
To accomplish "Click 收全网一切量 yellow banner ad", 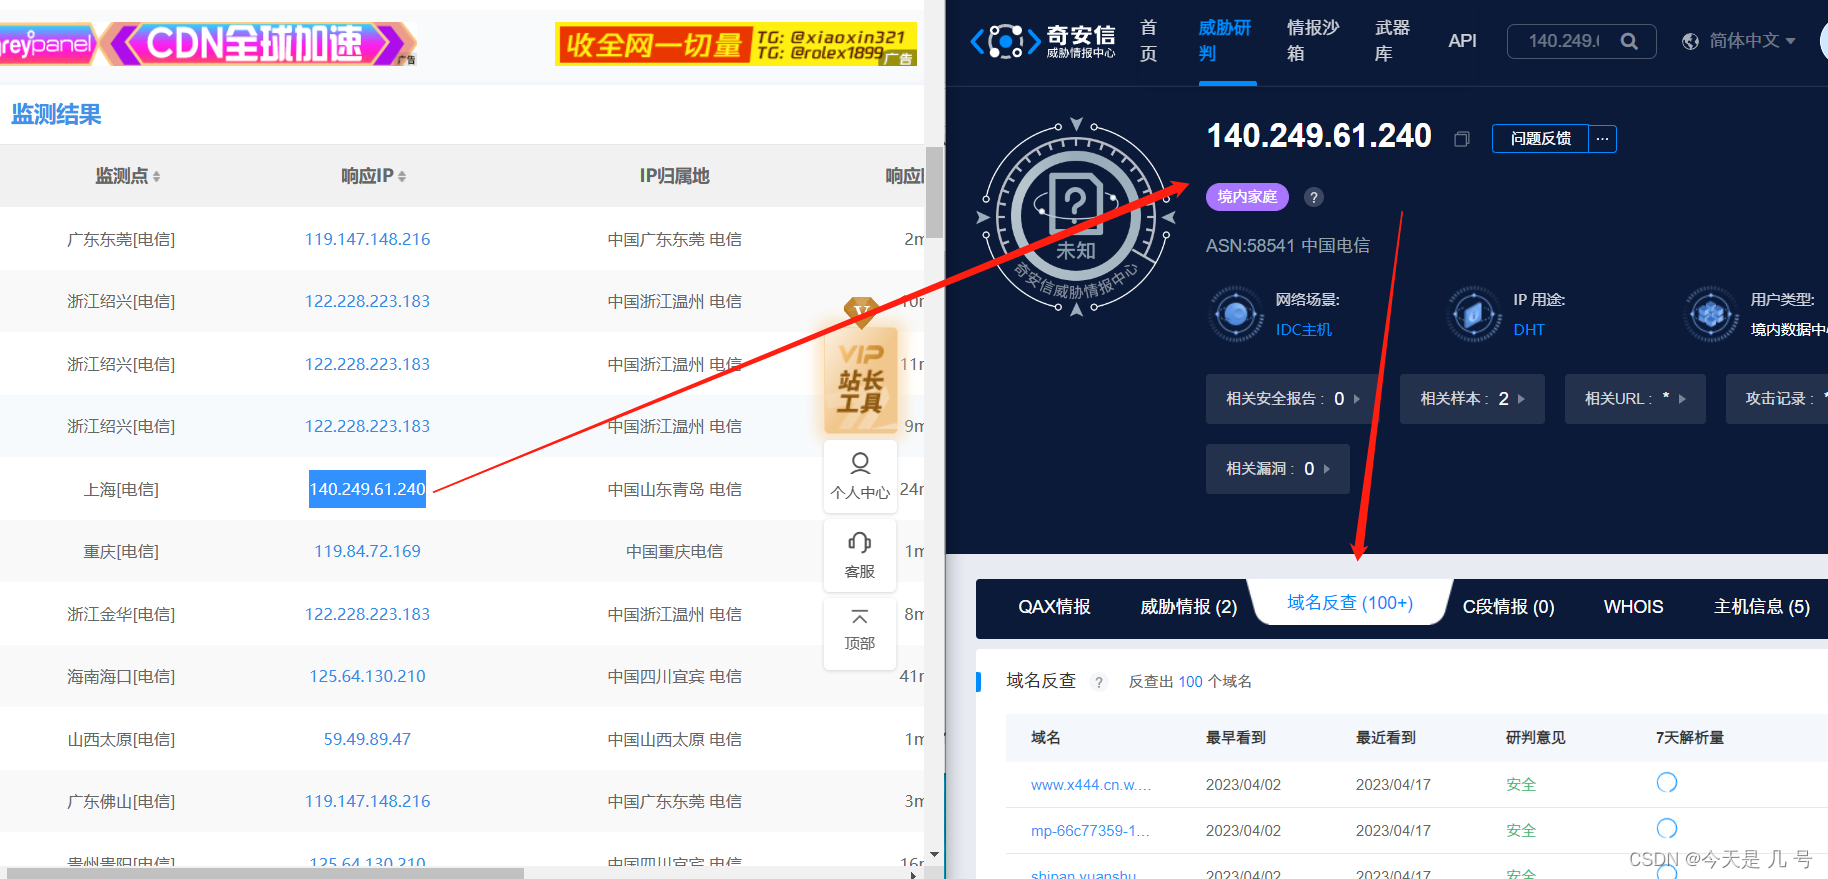I will [736, 44].
